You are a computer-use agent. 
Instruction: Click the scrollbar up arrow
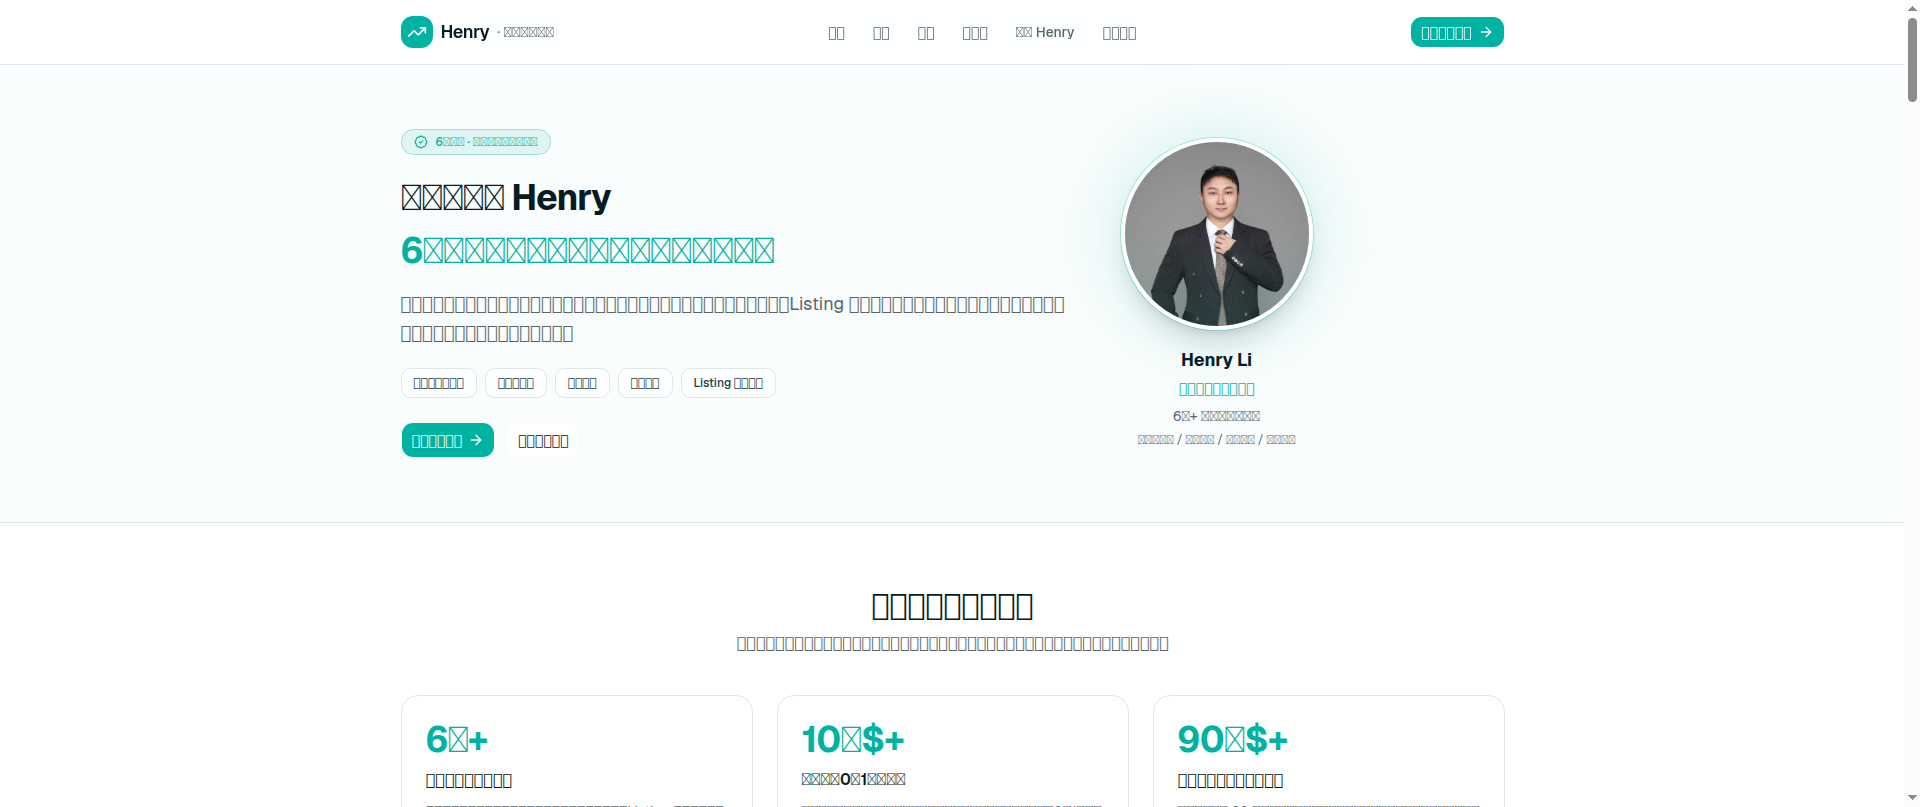click(1912, 7)
